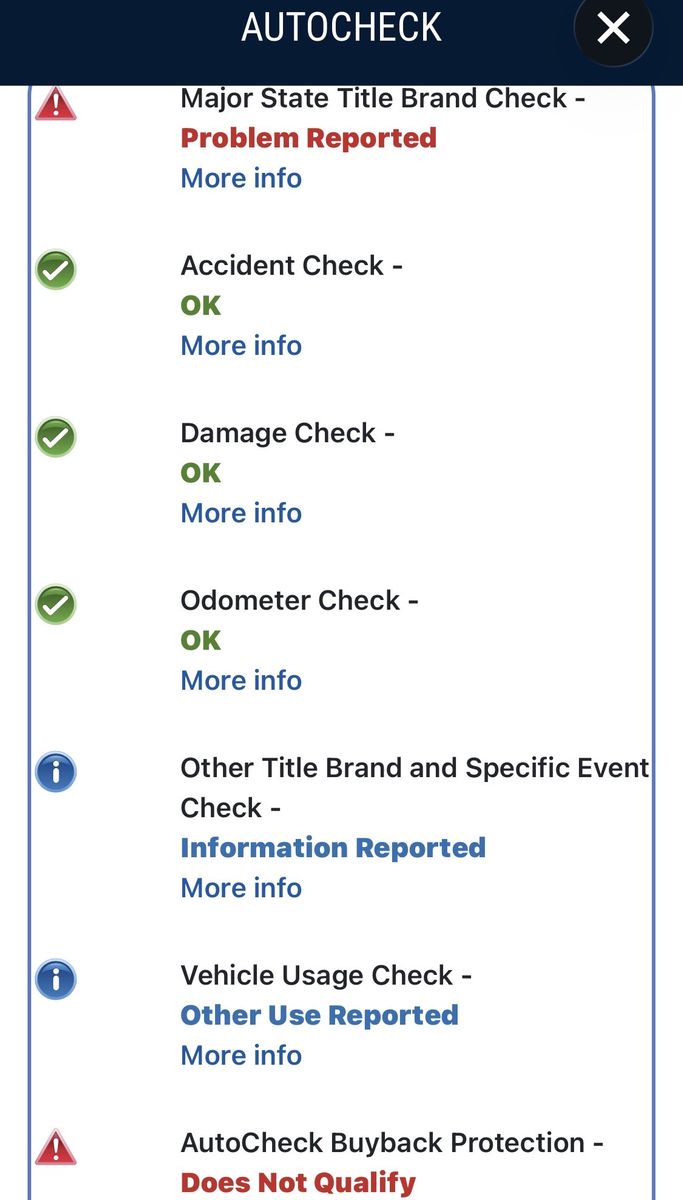The height and width of the screenshot is (1200, 683).
Task: Click the green checkmark beside Damage Check
Action: point(56,437)
